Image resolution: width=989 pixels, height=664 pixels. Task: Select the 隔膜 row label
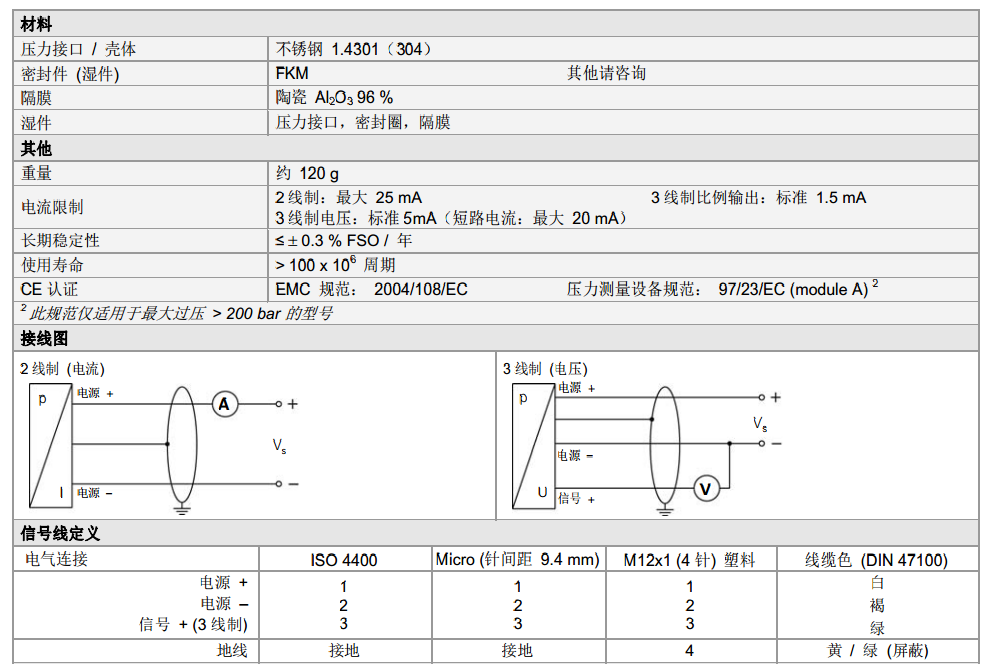[36, 98]
